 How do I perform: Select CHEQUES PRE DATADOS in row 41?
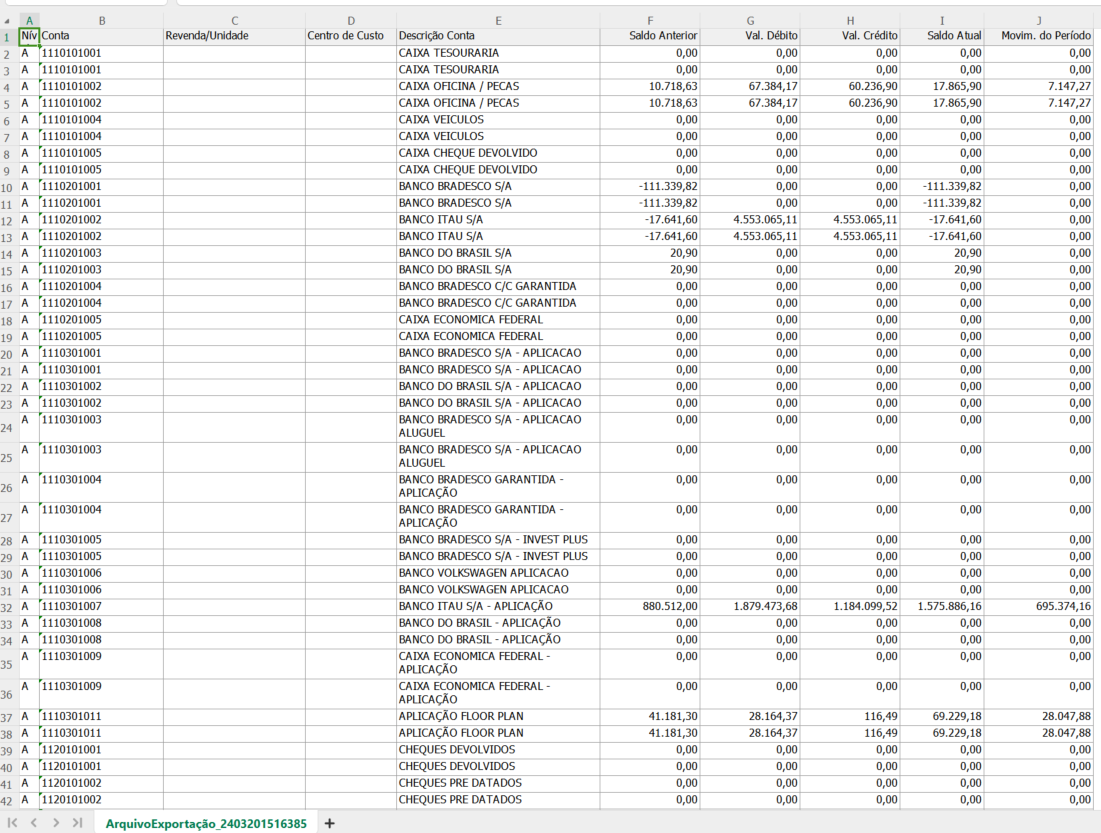point(499,784)
